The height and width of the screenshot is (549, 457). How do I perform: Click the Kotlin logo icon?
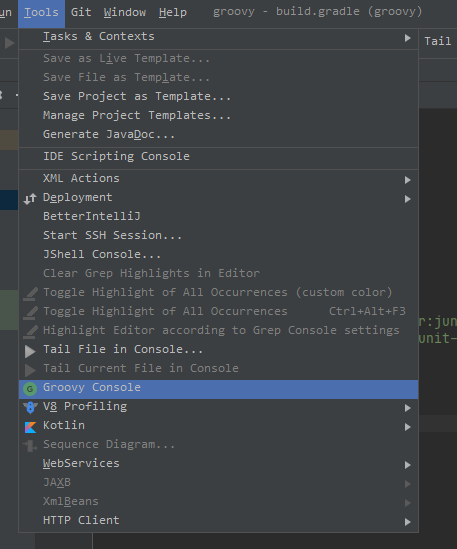[x=30, y=427]
